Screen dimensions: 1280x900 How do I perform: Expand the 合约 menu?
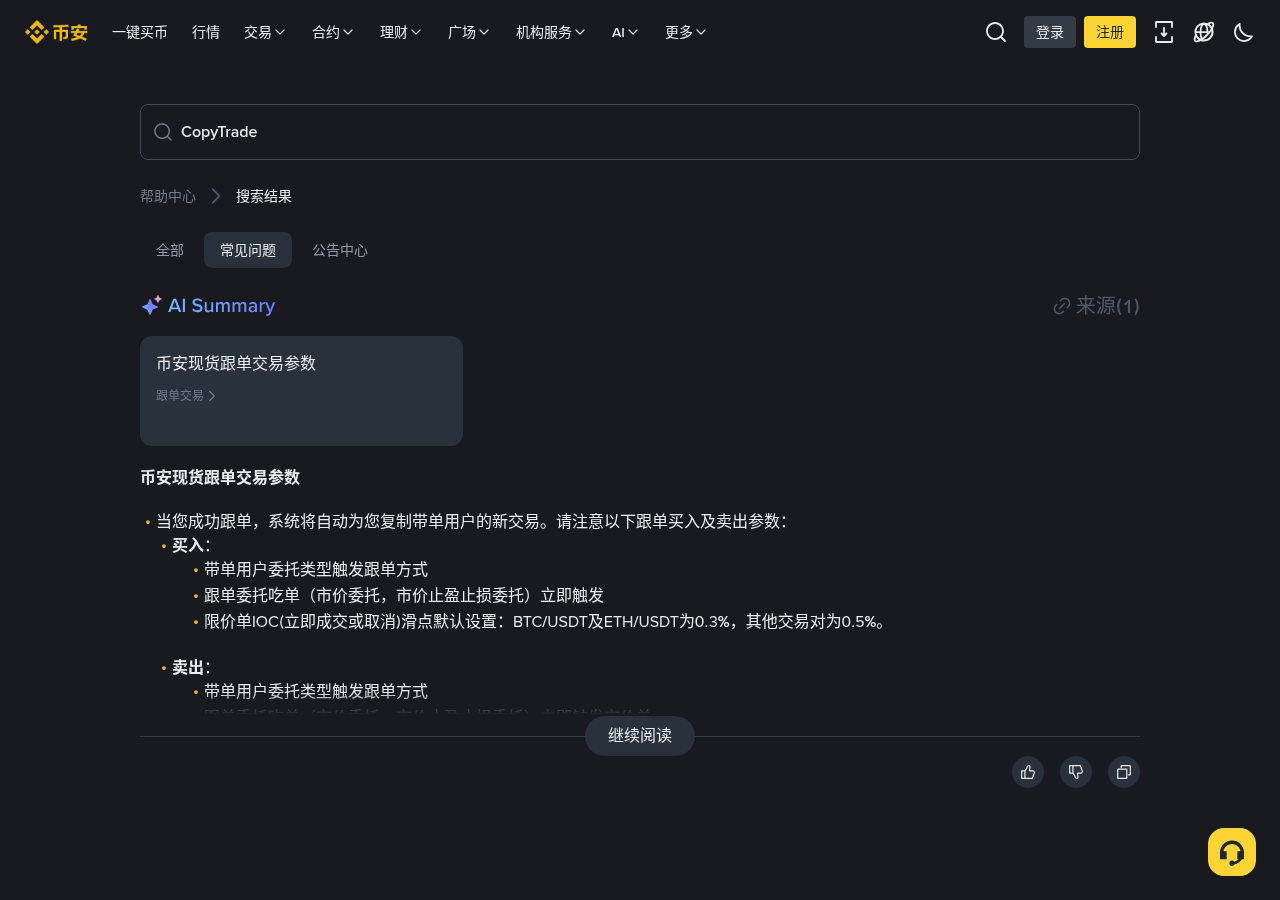point(332,32)
